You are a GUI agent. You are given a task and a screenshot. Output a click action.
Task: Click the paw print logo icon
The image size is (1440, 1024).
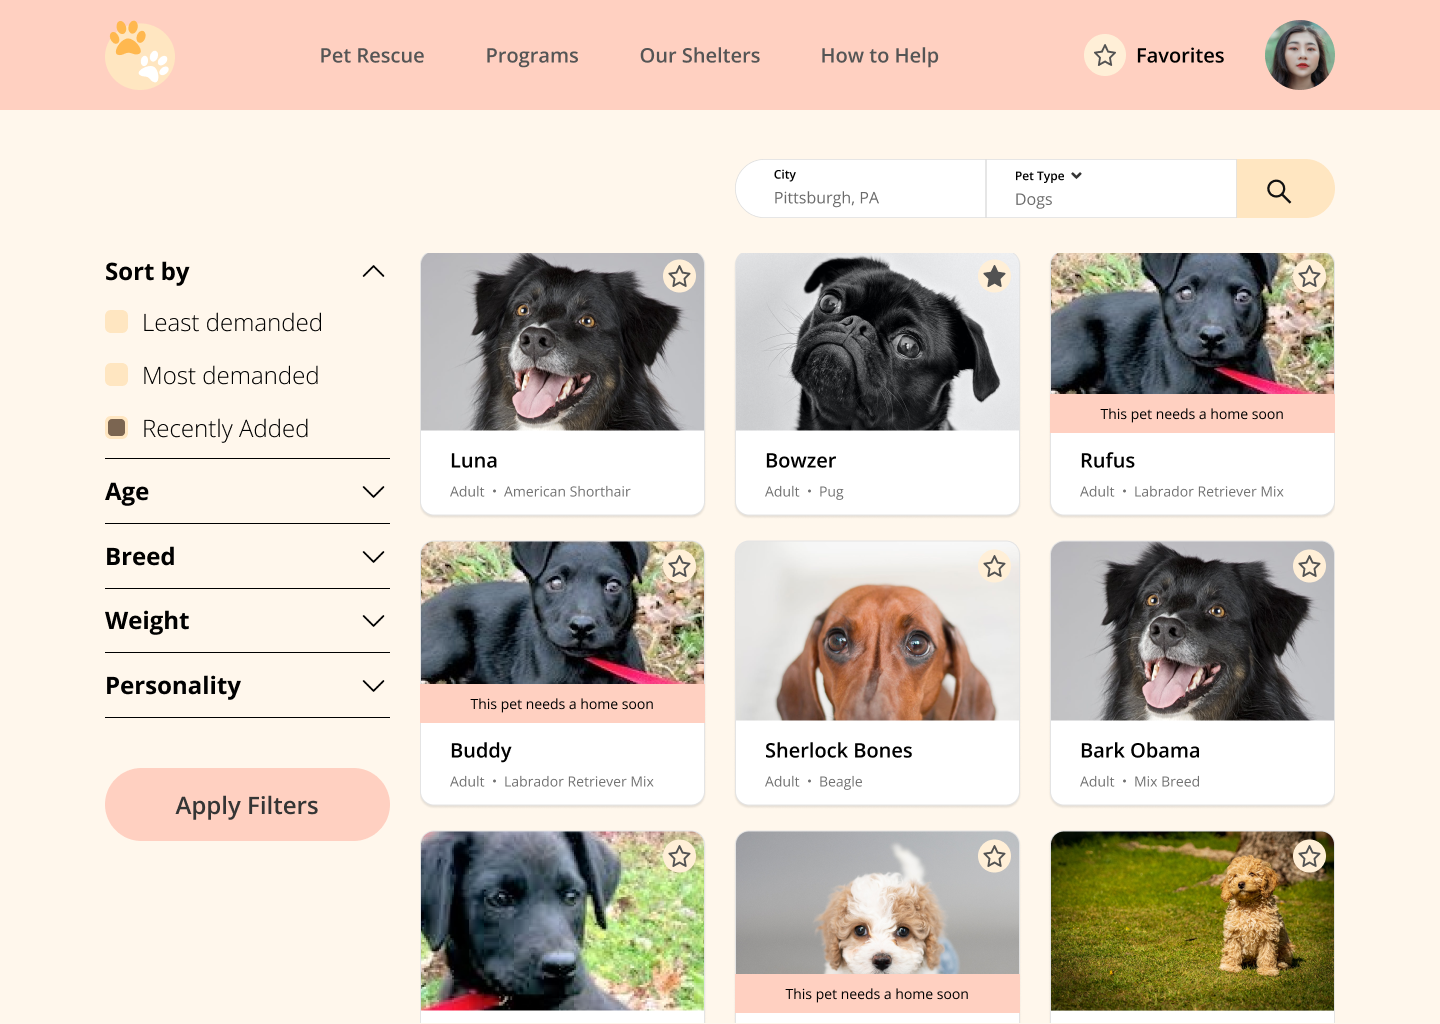[x=140, y=55]
